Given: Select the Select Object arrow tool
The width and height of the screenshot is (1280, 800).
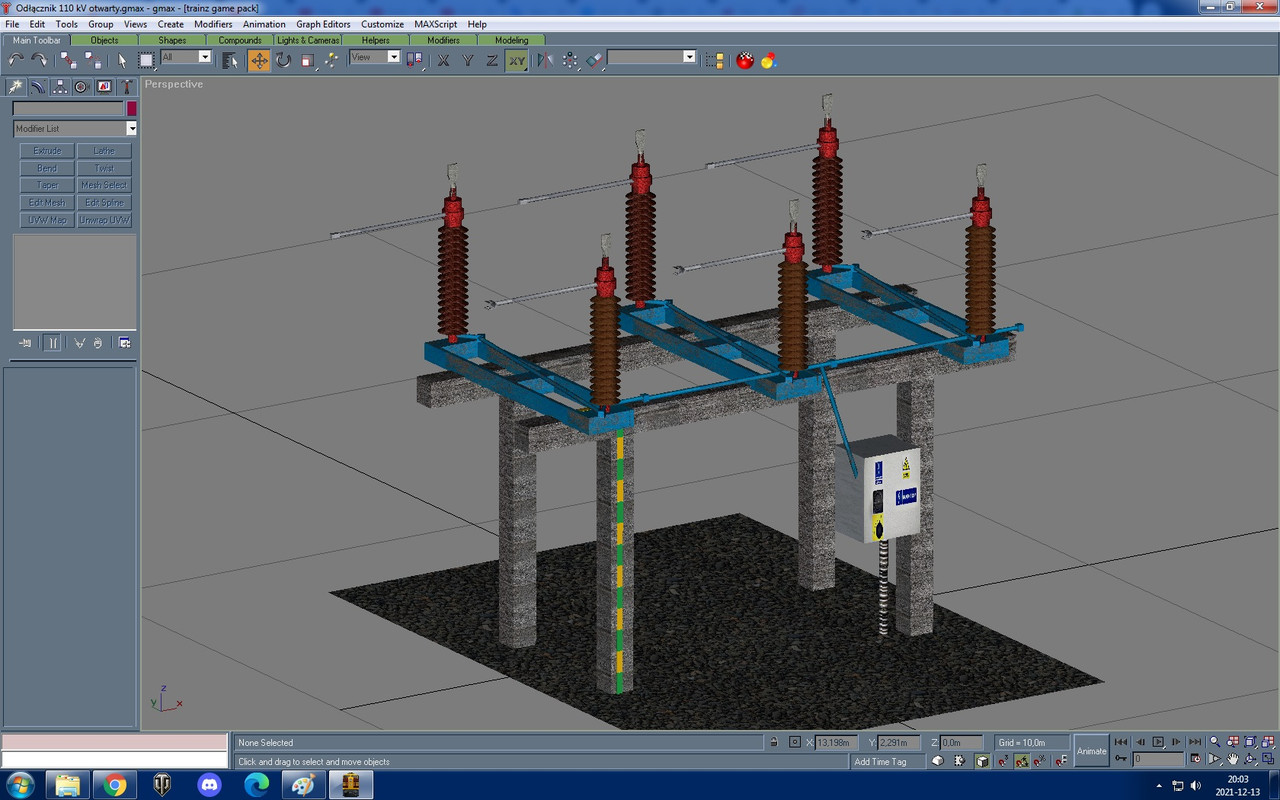Looking at the screenshot, I should click(122, 60).
